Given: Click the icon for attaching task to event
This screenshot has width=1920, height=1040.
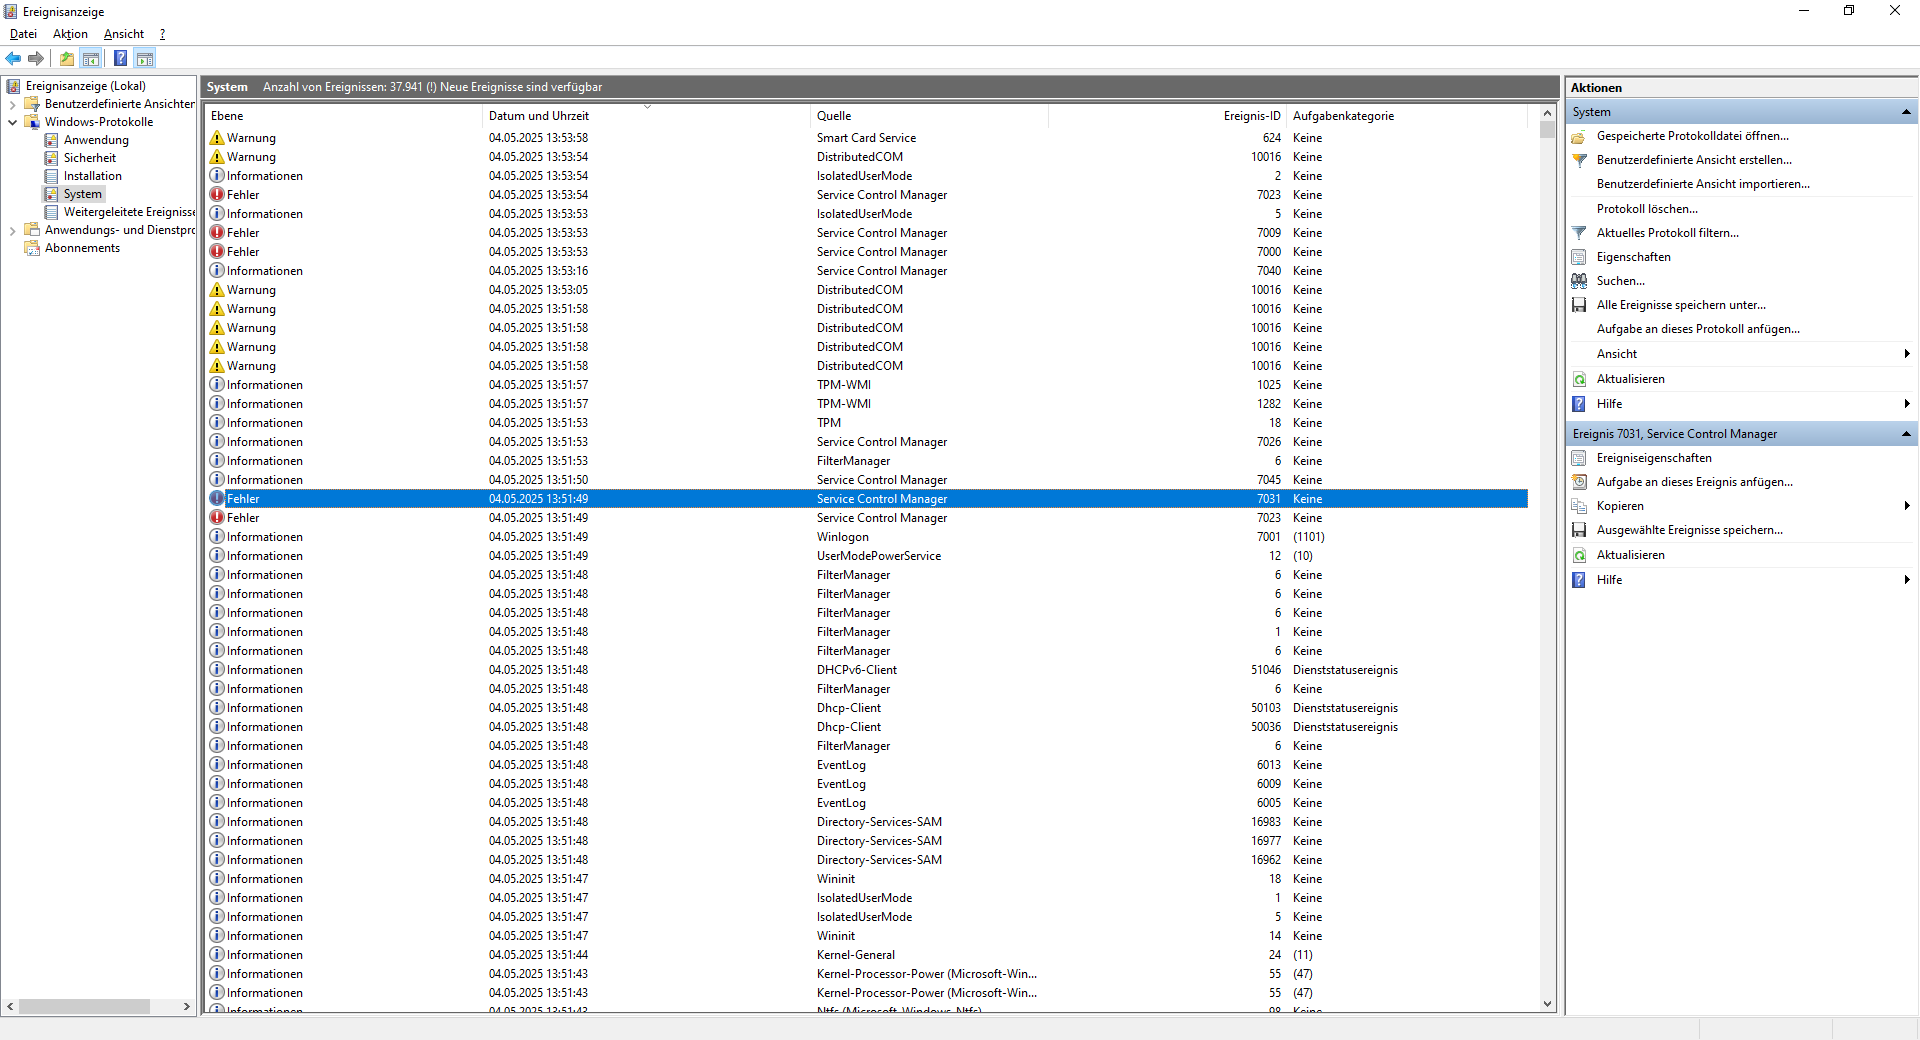Looking at the screenshot, I should (1579, 482).
